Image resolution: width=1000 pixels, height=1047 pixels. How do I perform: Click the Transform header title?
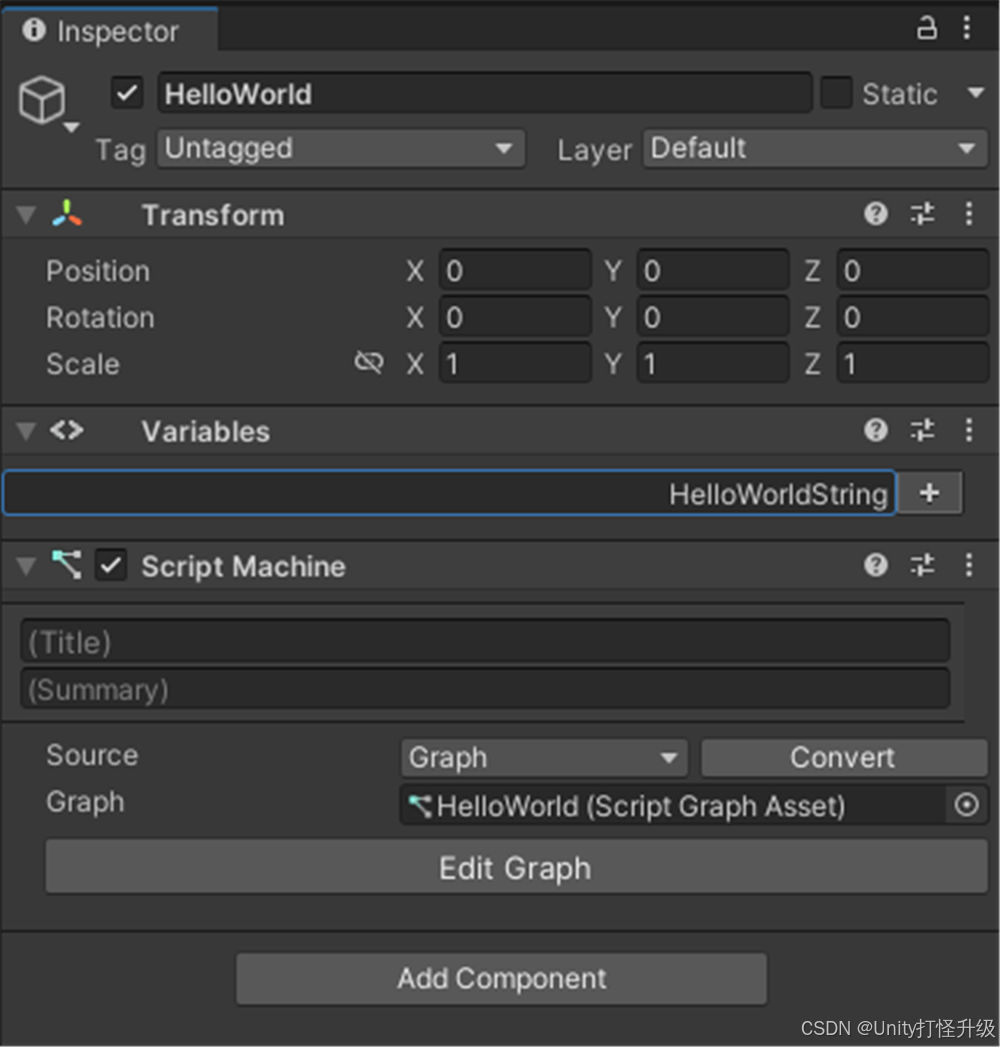[x=213, y=215]
